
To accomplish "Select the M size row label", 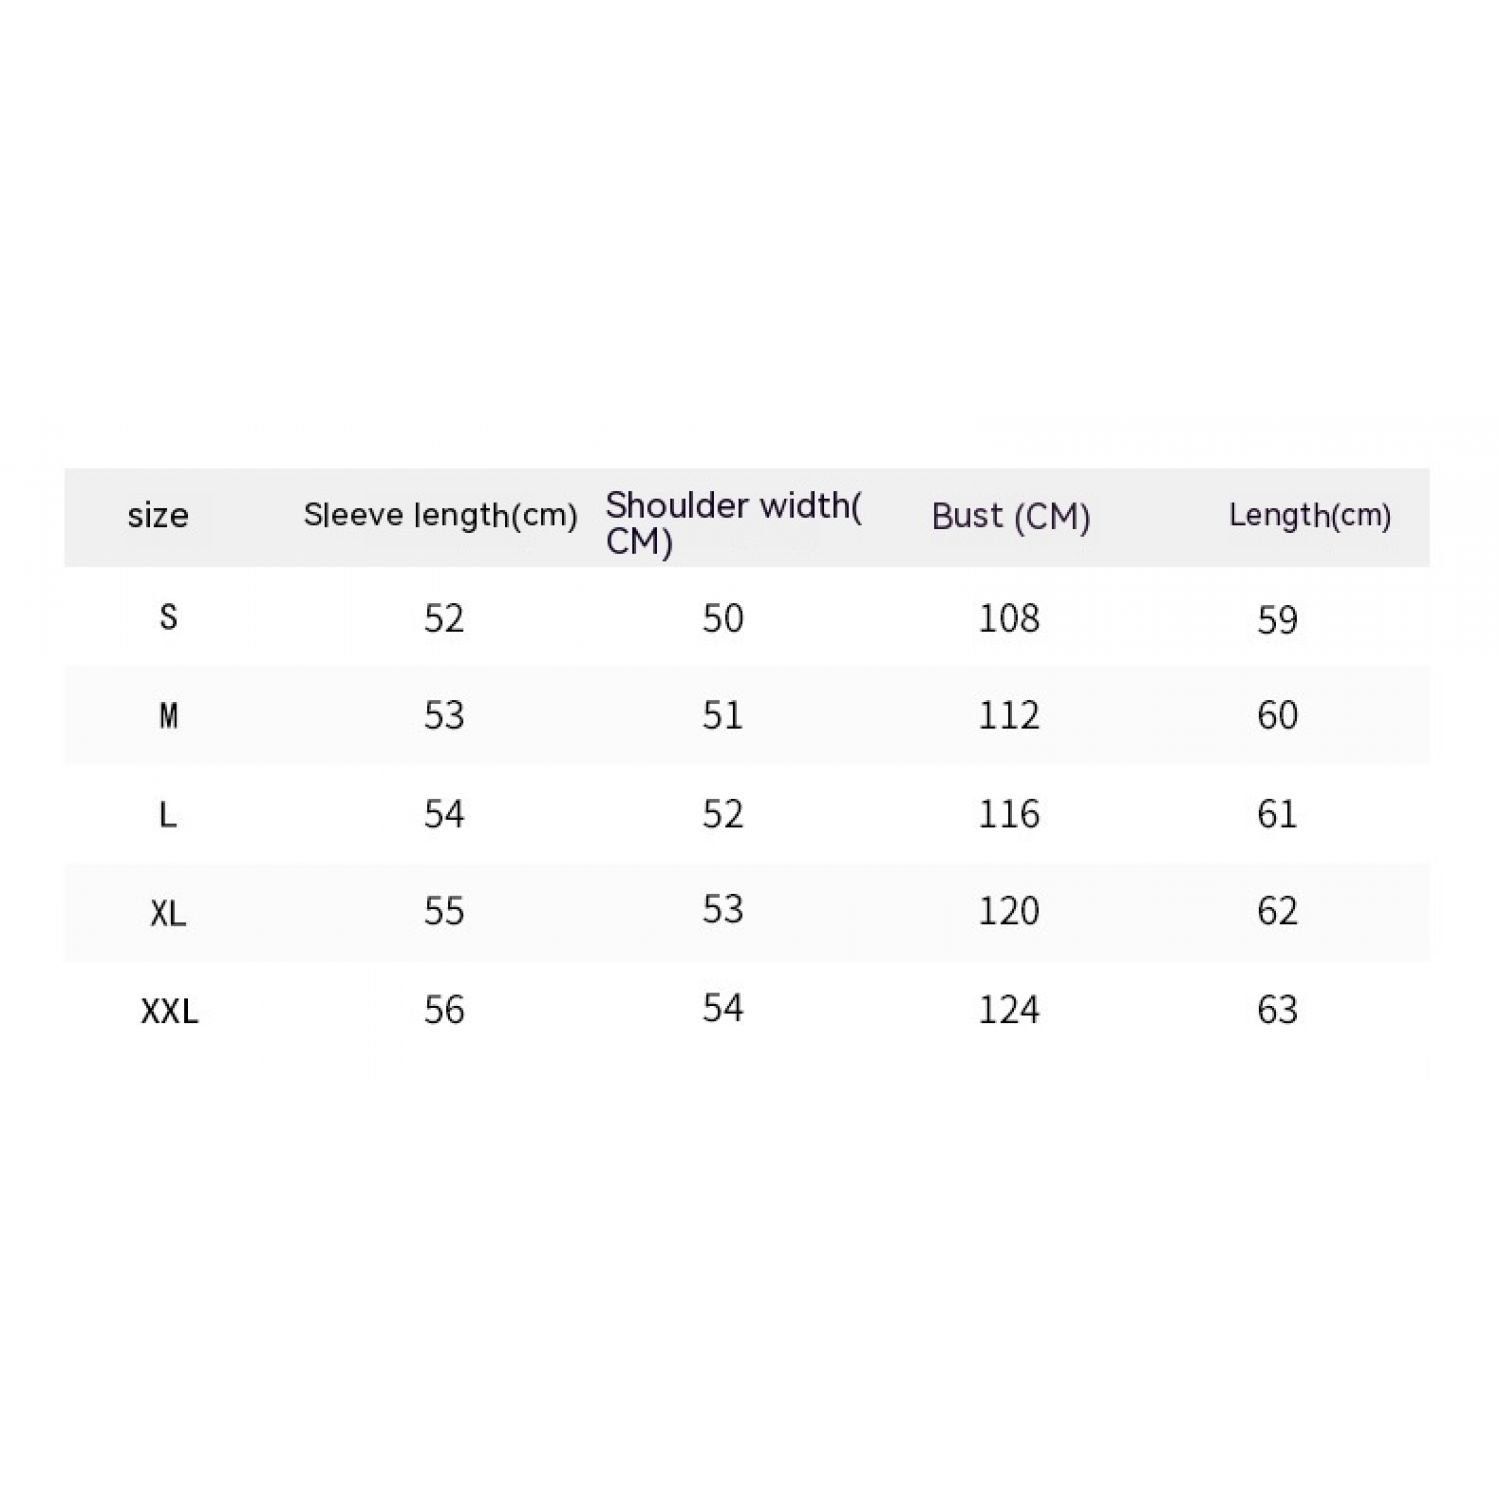I will [x=168, y=716].
